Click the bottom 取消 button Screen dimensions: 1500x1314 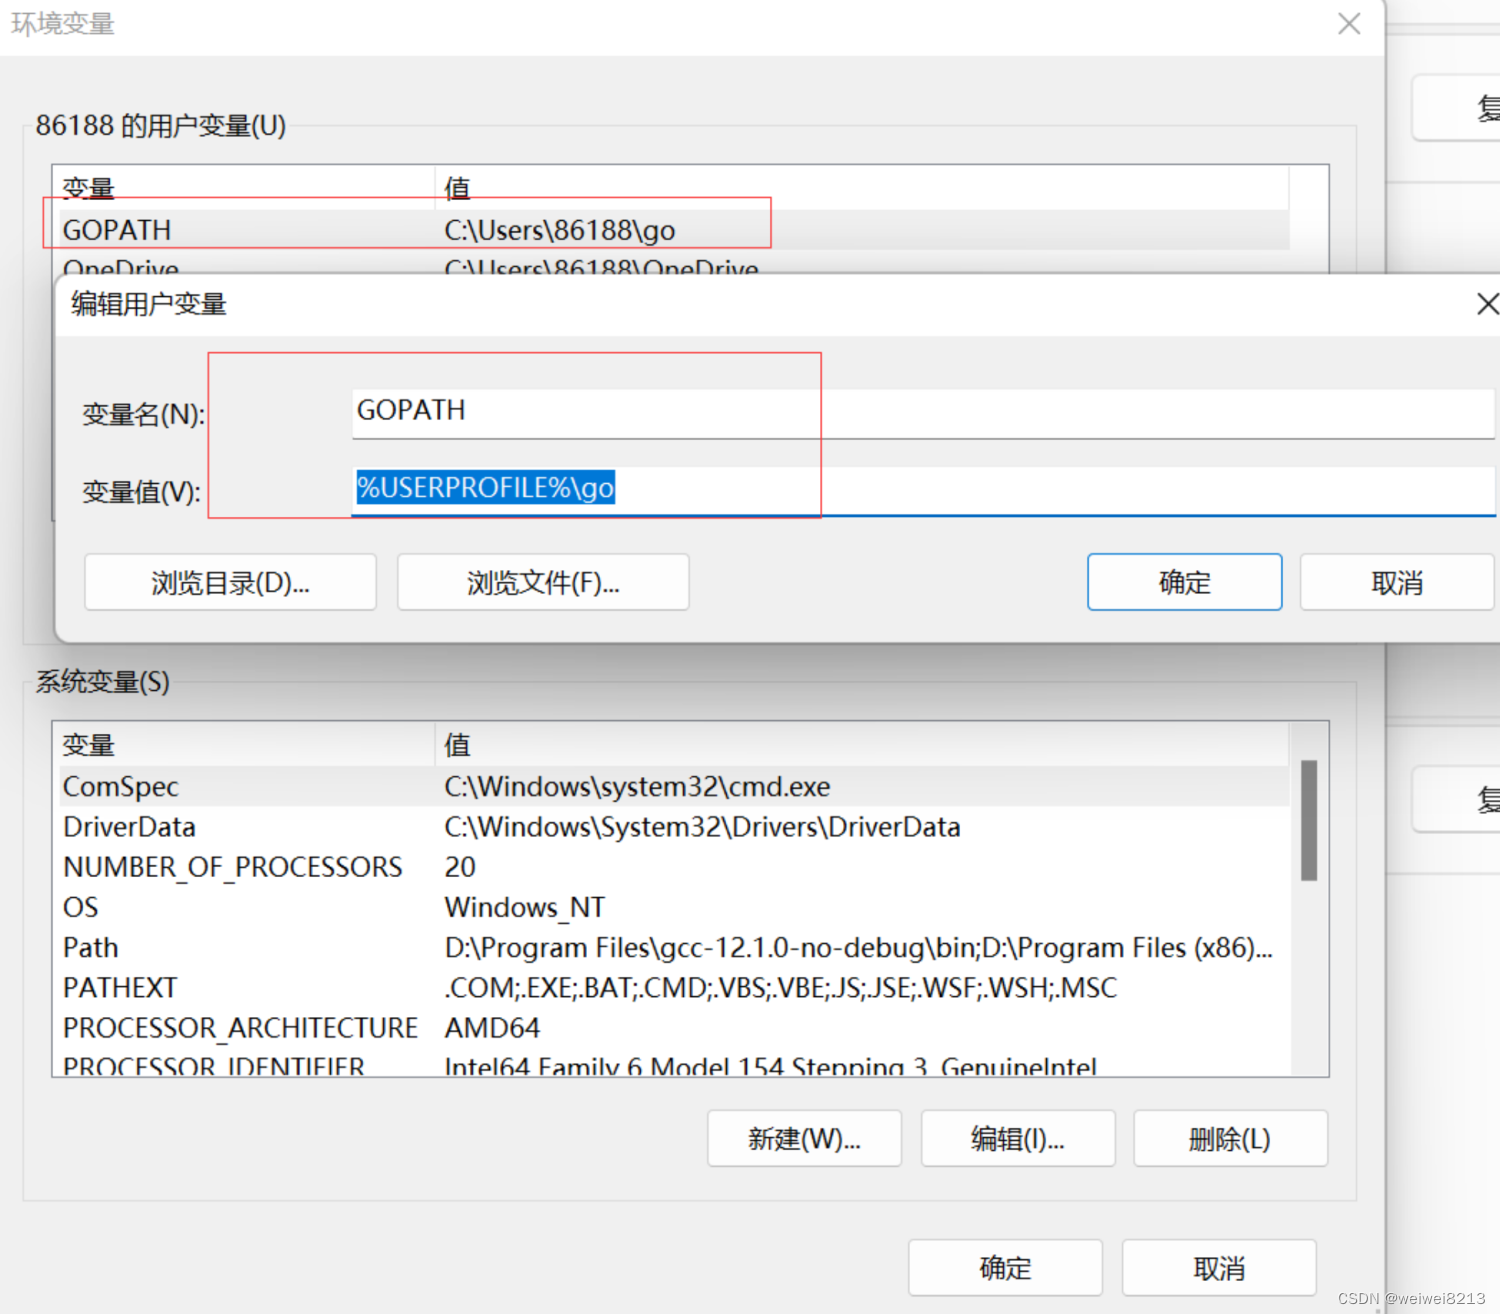tap(1218, 1267)
